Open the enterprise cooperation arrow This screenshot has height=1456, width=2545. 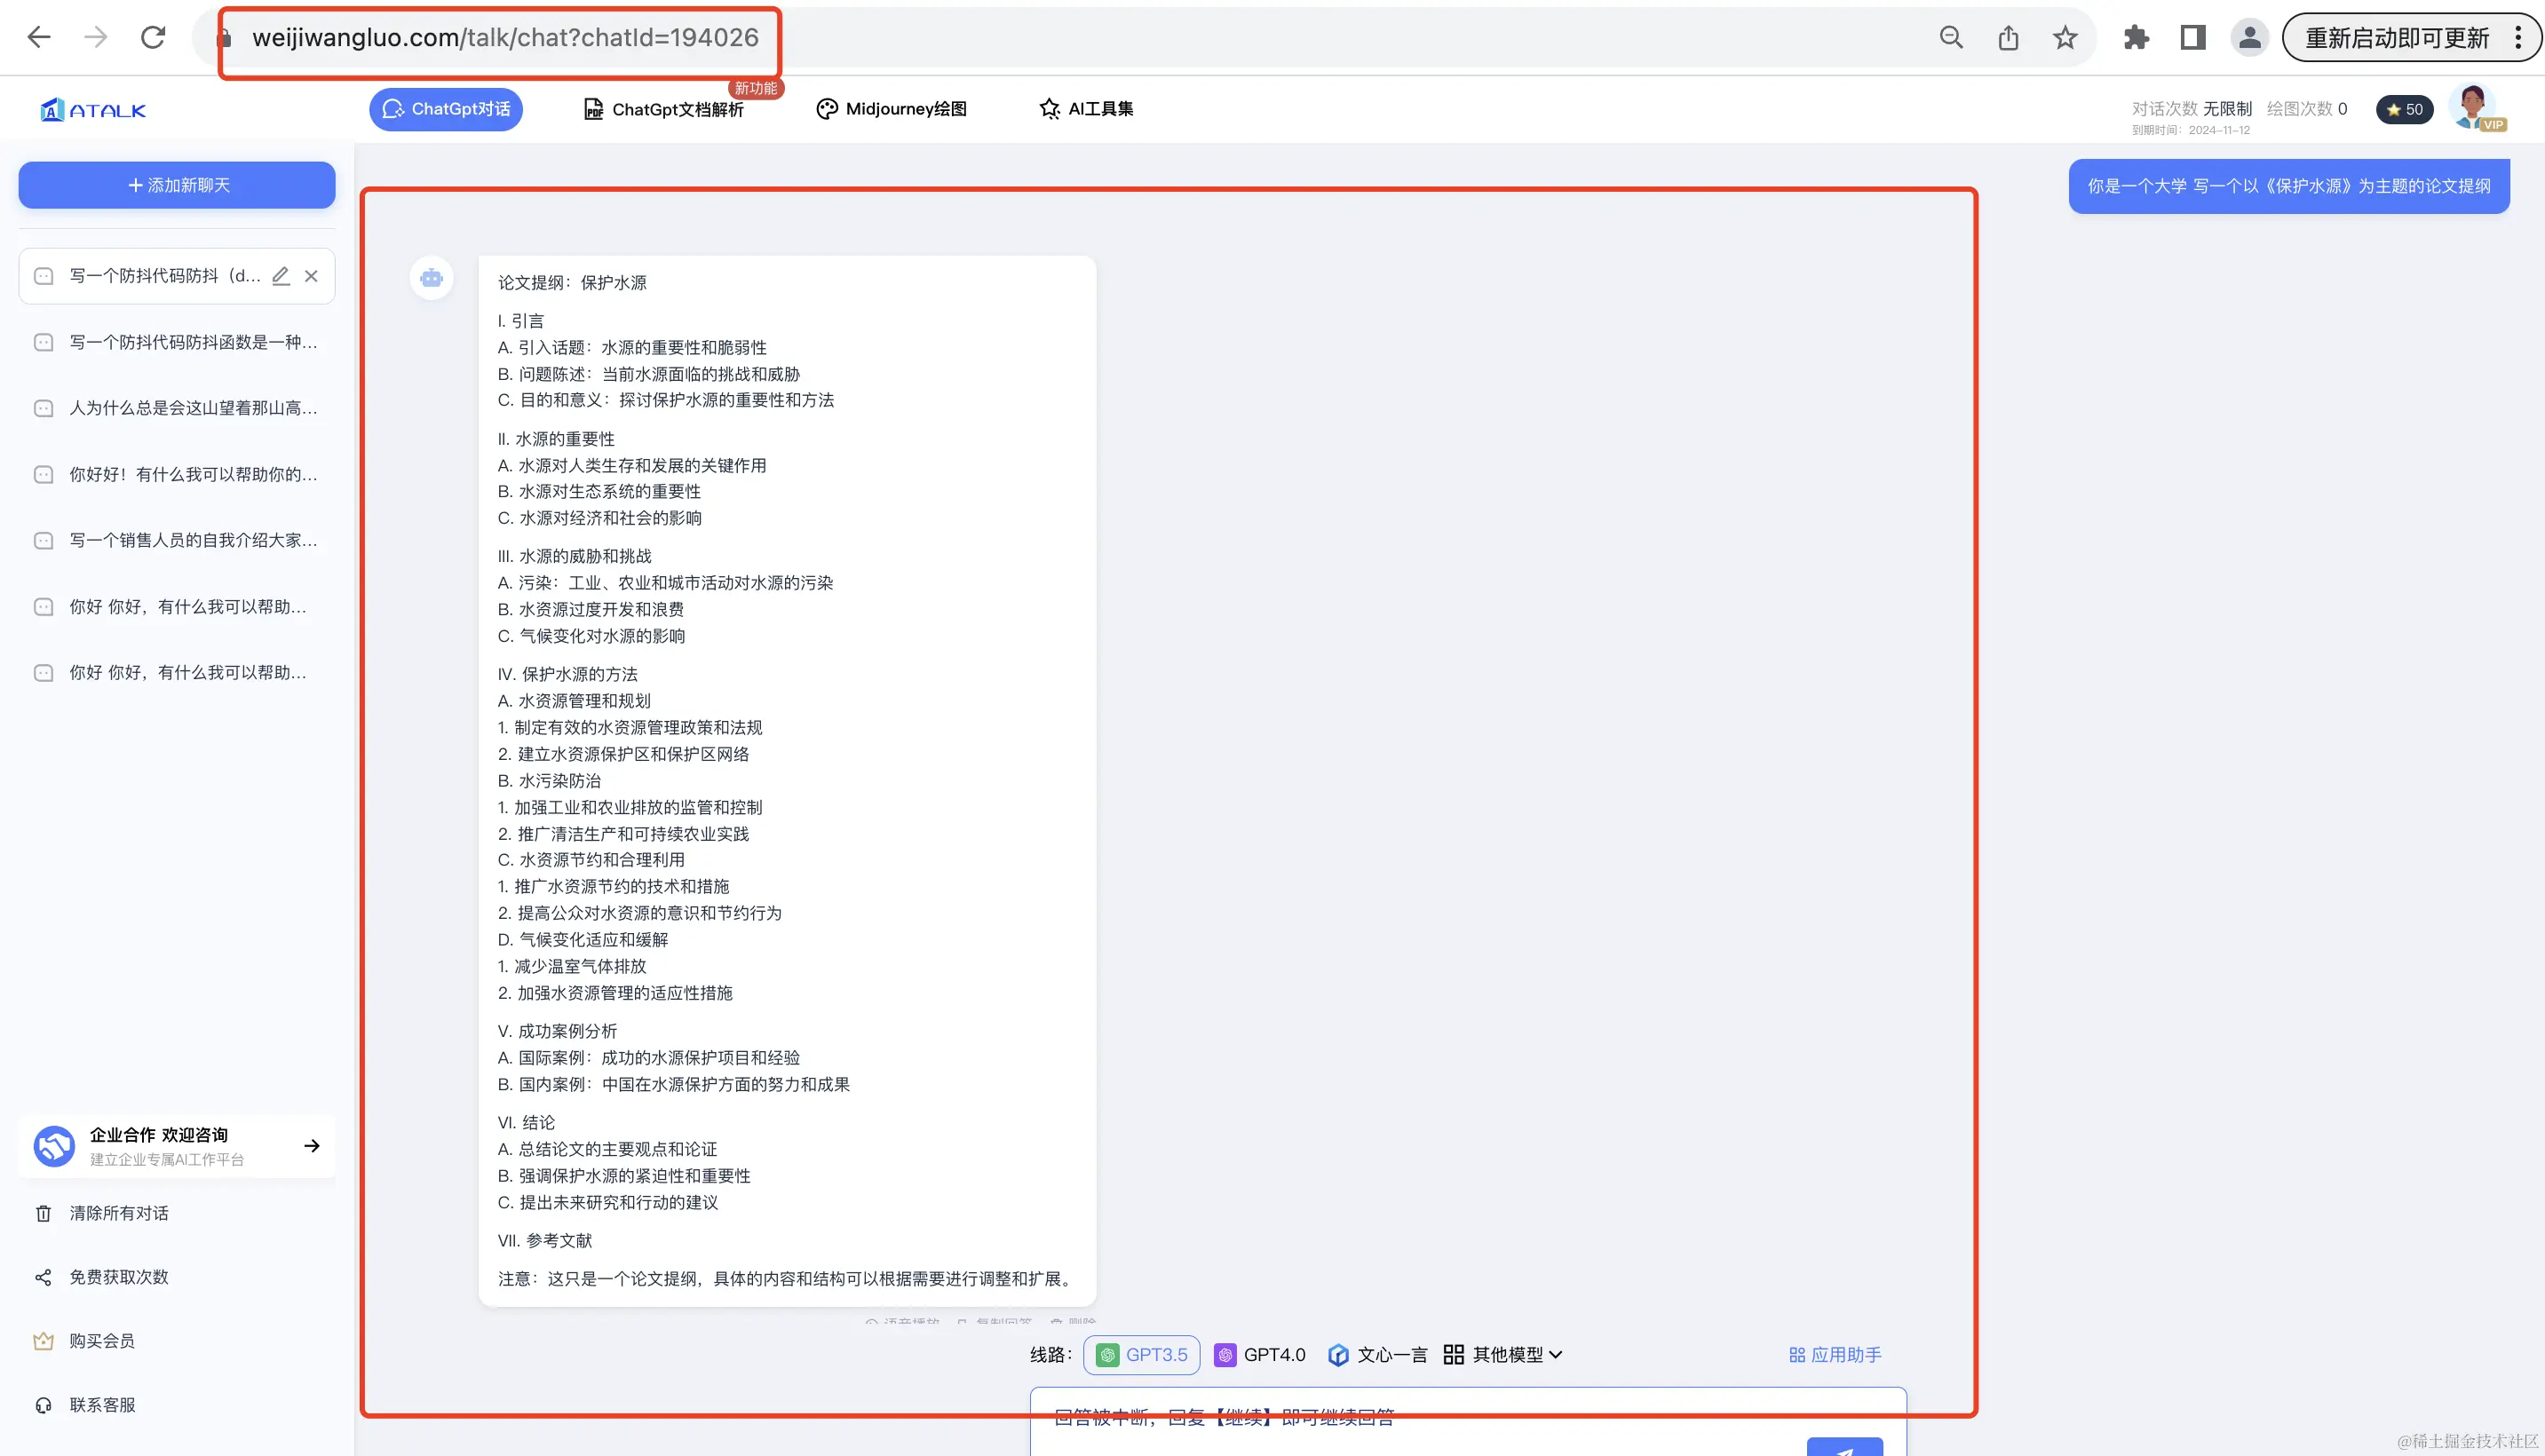point(312,1146)
